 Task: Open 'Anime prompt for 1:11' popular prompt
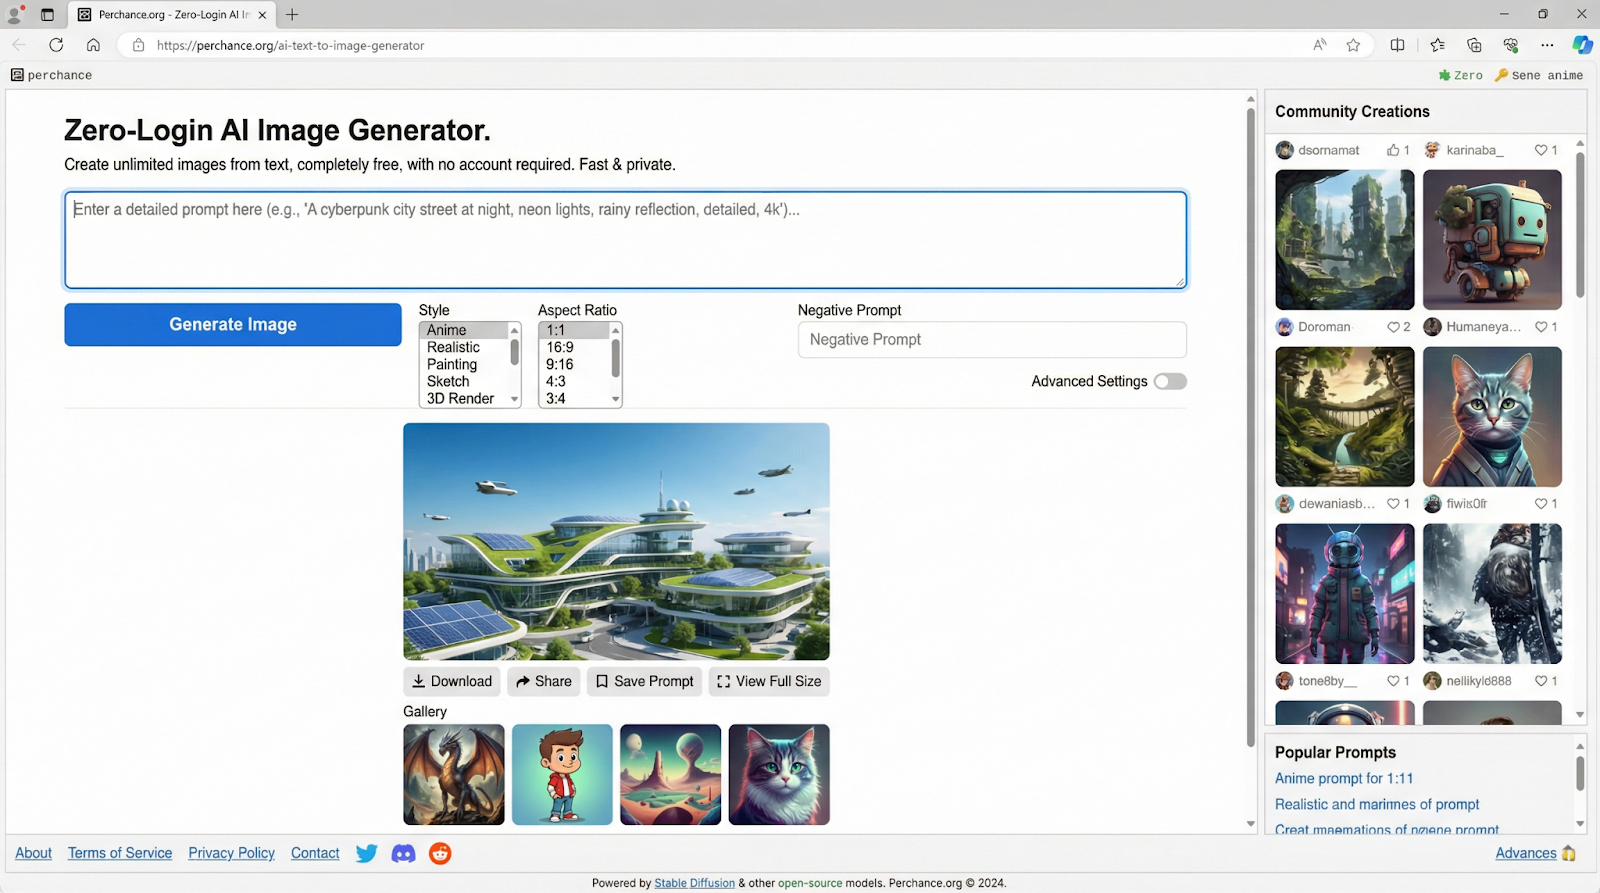click(x=1344, y=778)
